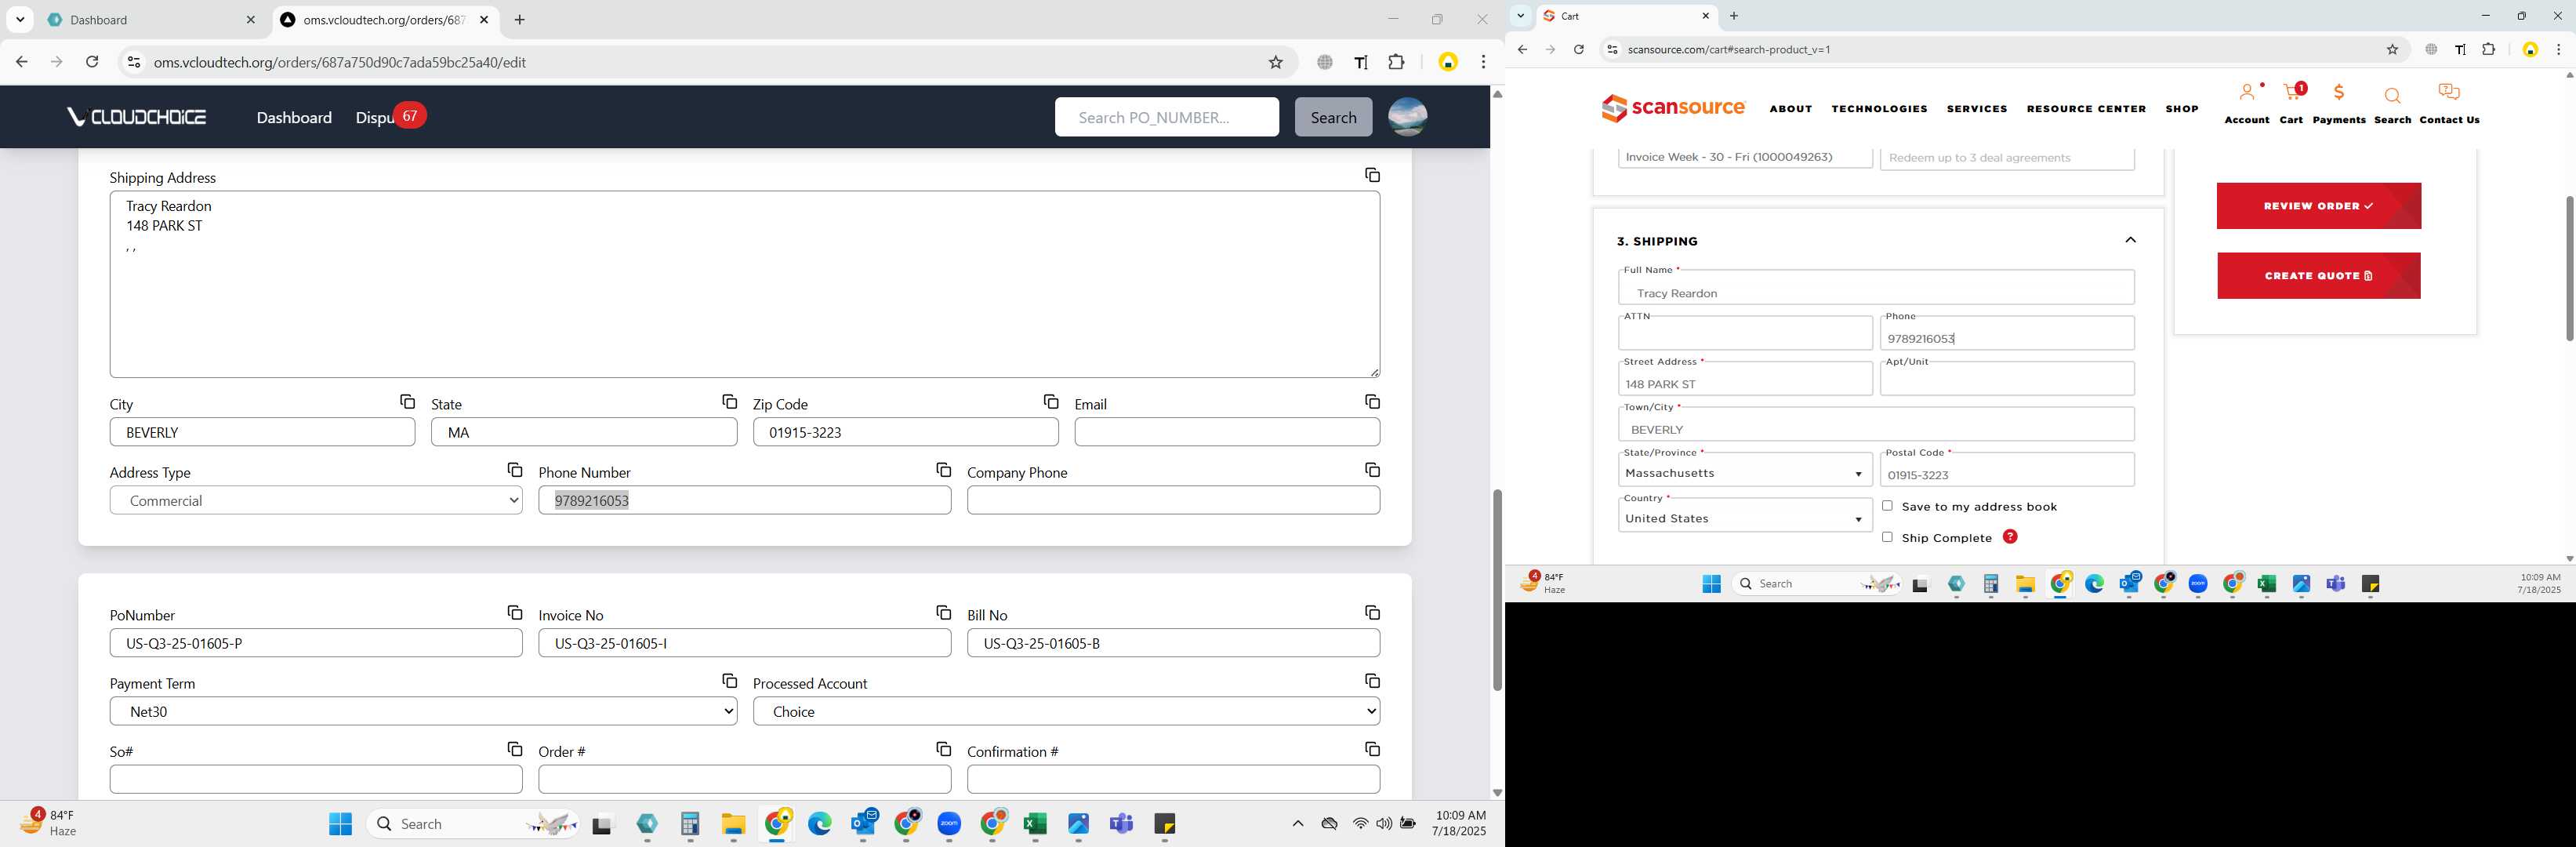Open Disputes with the 67 badge
Viewport: 2576px width, 847px height.
(x=390, y=117)
